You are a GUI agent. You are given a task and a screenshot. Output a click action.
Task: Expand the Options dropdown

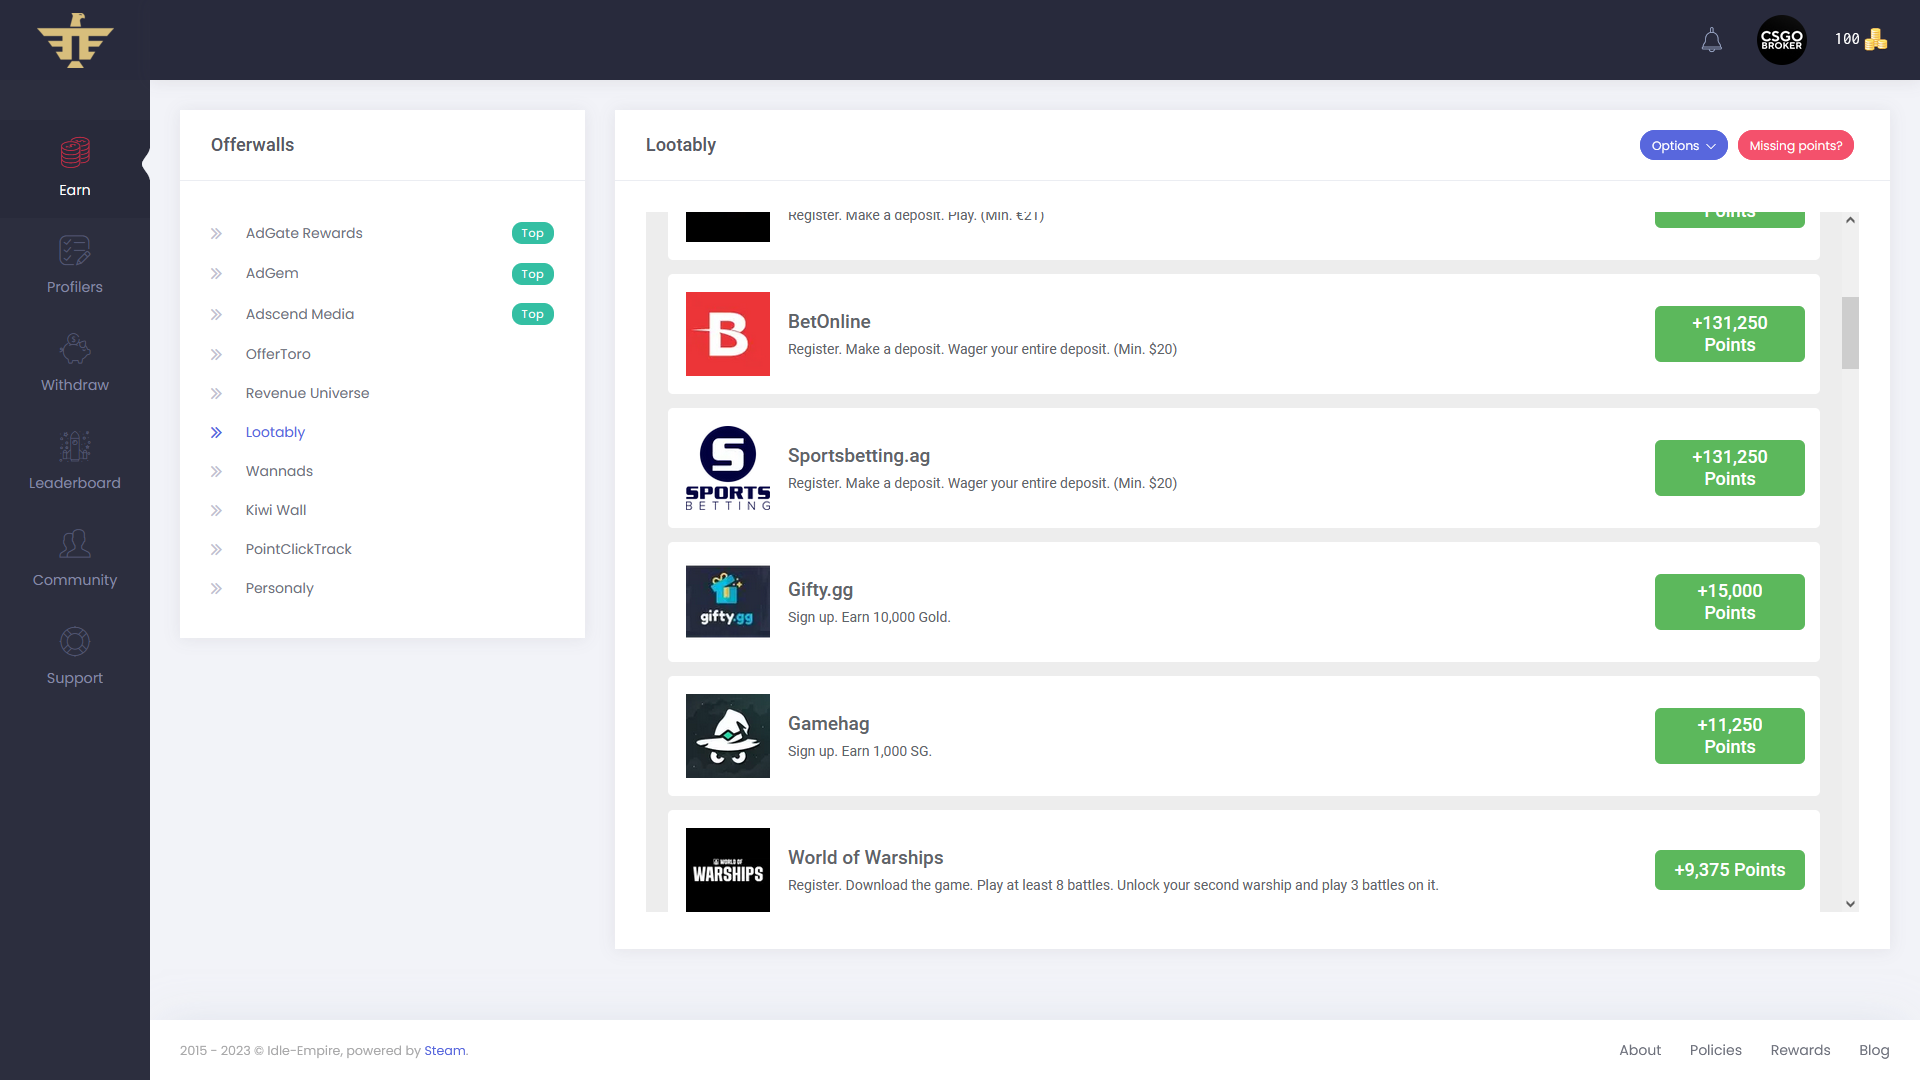click(x=1683, y=145)
